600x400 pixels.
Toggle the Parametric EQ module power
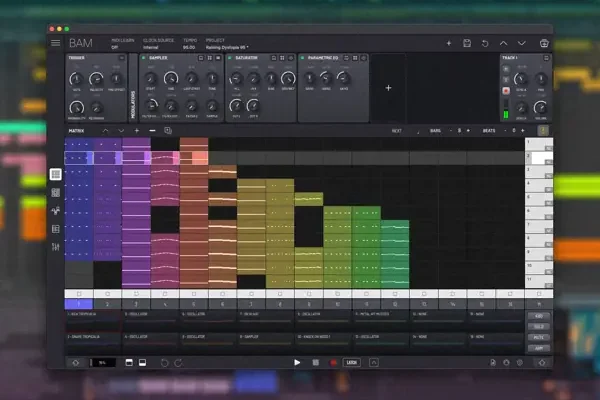301,59
